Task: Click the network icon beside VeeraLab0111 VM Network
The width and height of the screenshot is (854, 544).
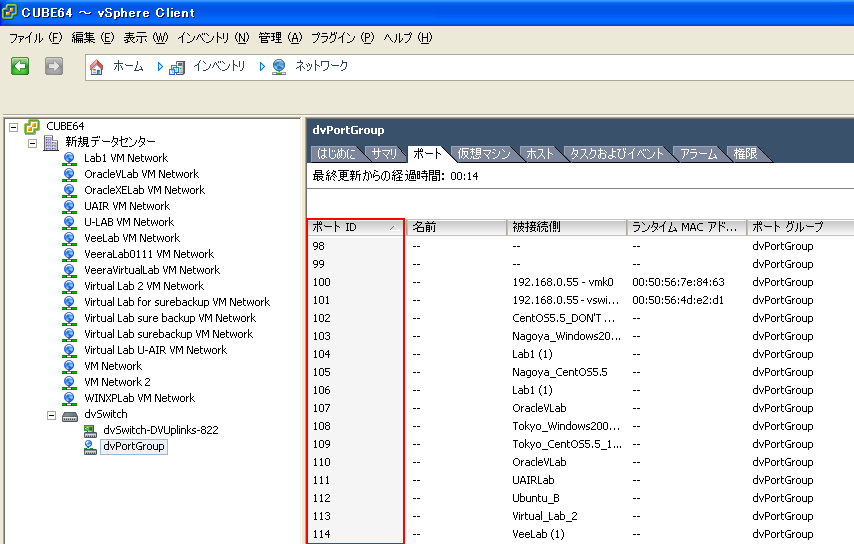Action: tap(69, 254)
